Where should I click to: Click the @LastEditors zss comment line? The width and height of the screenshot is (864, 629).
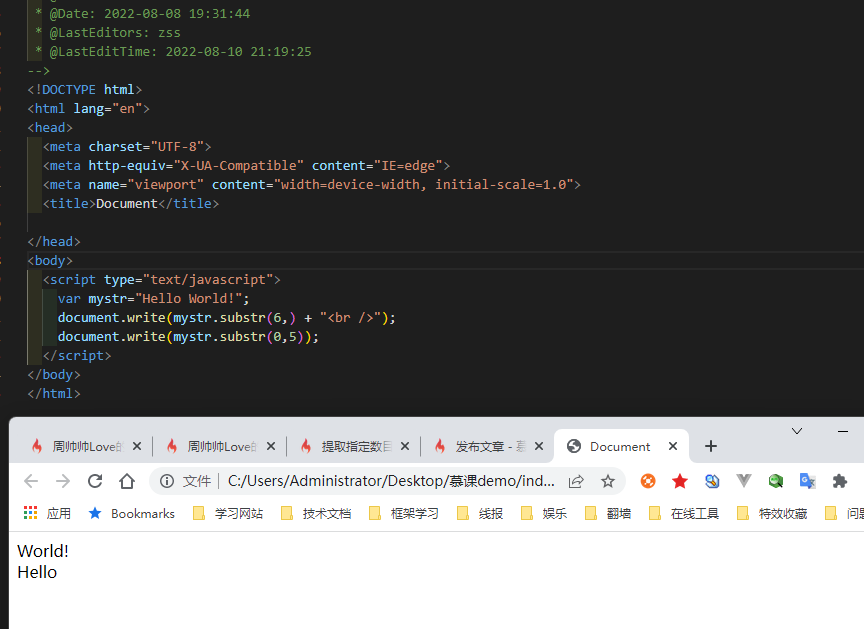coord(108,32)
